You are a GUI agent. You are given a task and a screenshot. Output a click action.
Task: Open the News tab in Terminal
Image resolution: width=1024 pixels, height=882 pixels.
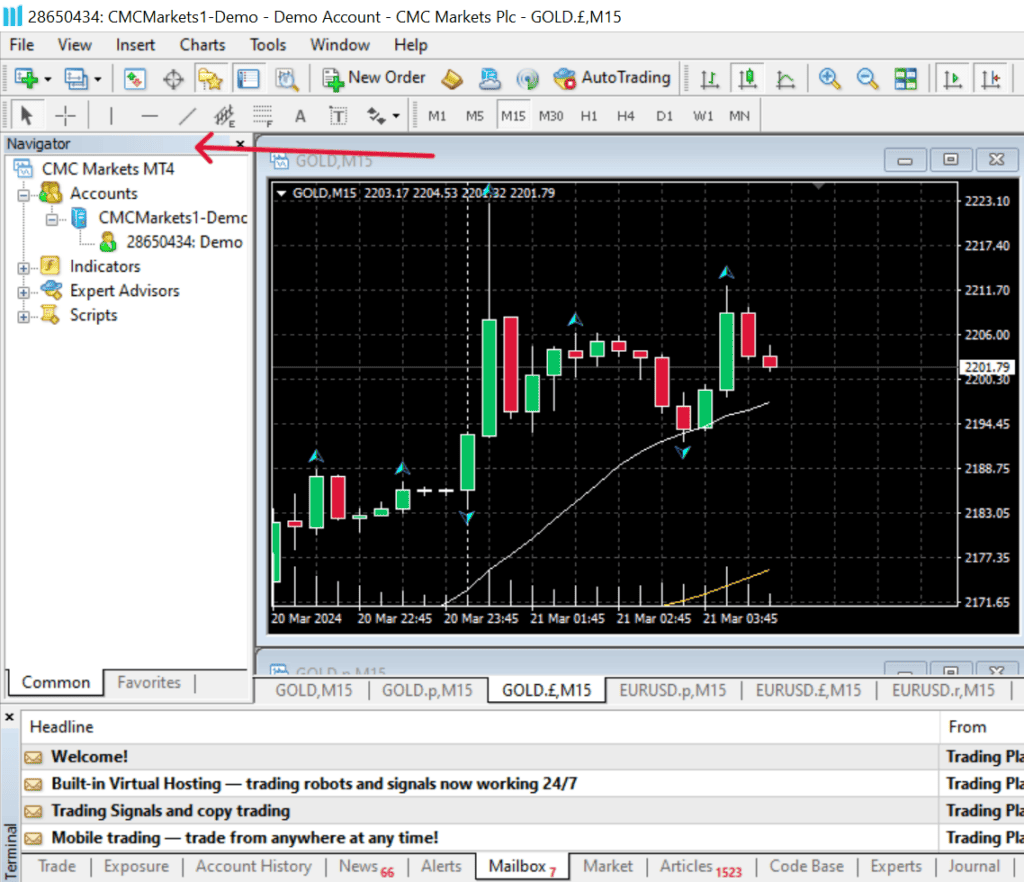coord(366,867)
